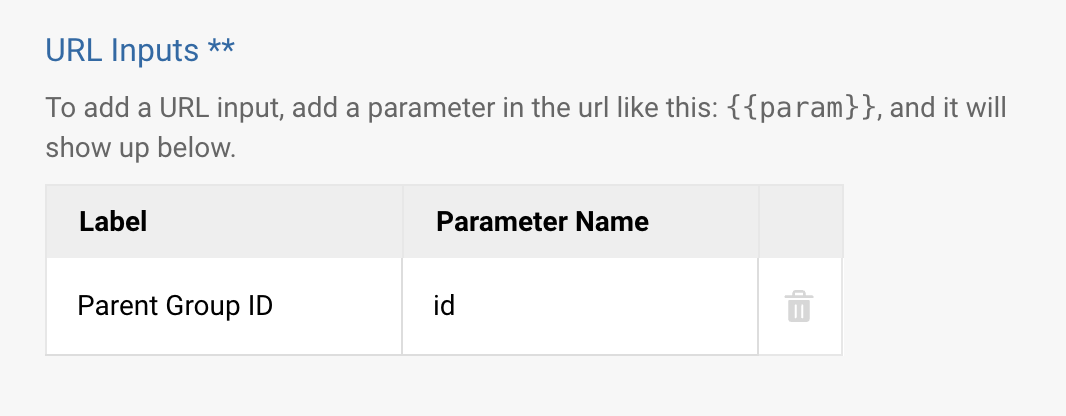Click the 'and it will' text after {{param}}

(948, 108)
